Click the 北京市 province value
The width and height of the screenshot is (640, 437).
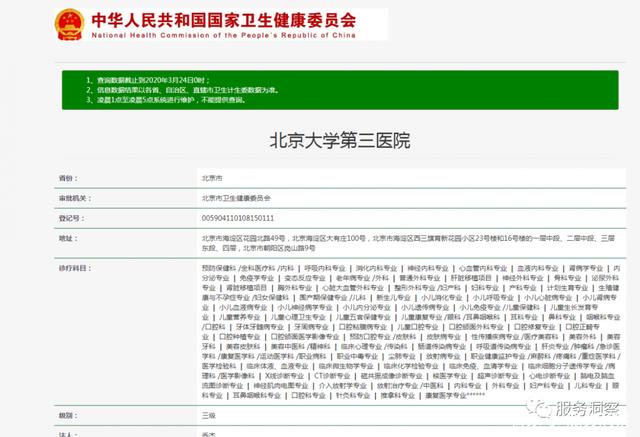tap(213, 176)
